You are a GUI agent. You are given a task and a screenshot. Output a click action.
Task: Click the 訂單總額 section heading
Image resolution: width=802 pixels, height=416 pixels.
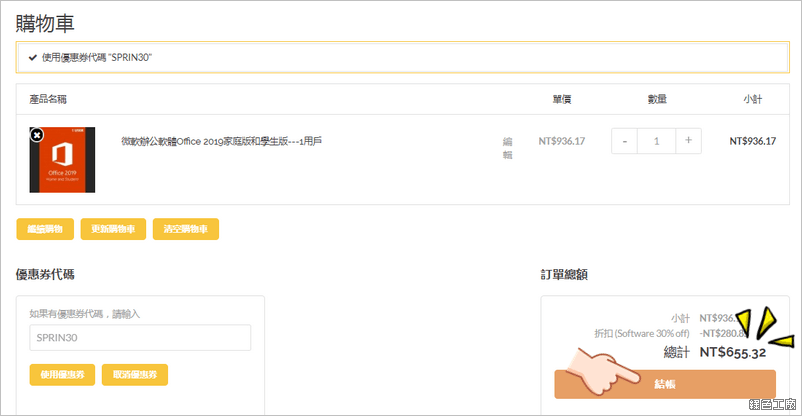[x=564, y=274]
